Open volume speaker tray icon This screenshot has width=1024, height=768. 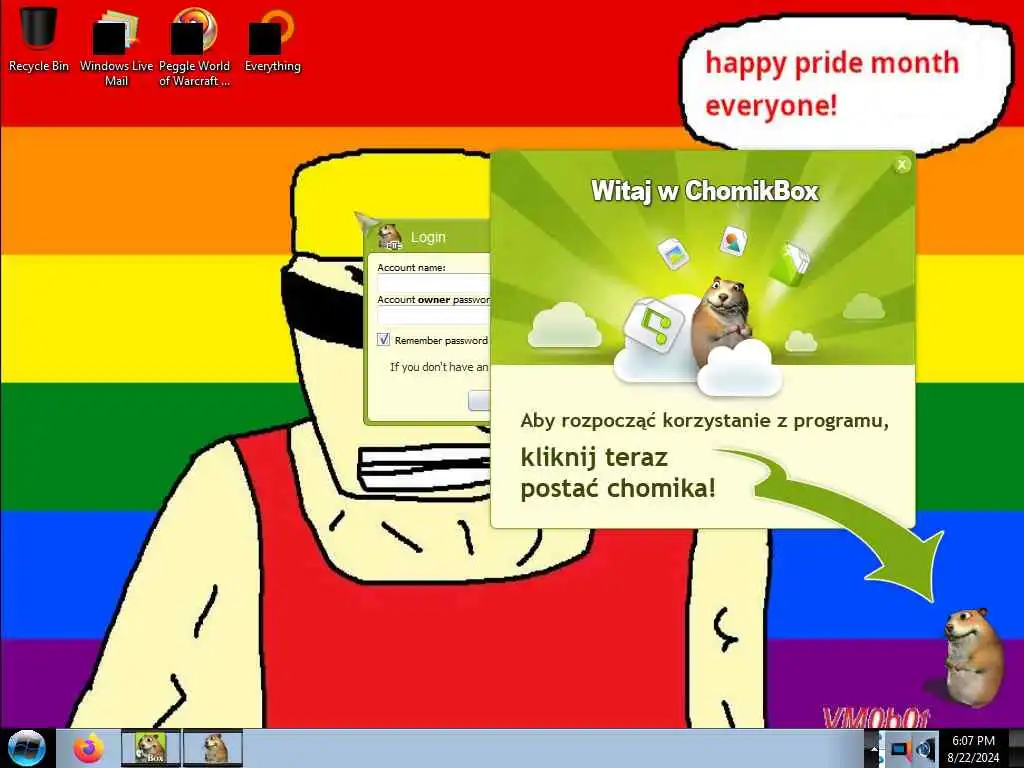925,750
